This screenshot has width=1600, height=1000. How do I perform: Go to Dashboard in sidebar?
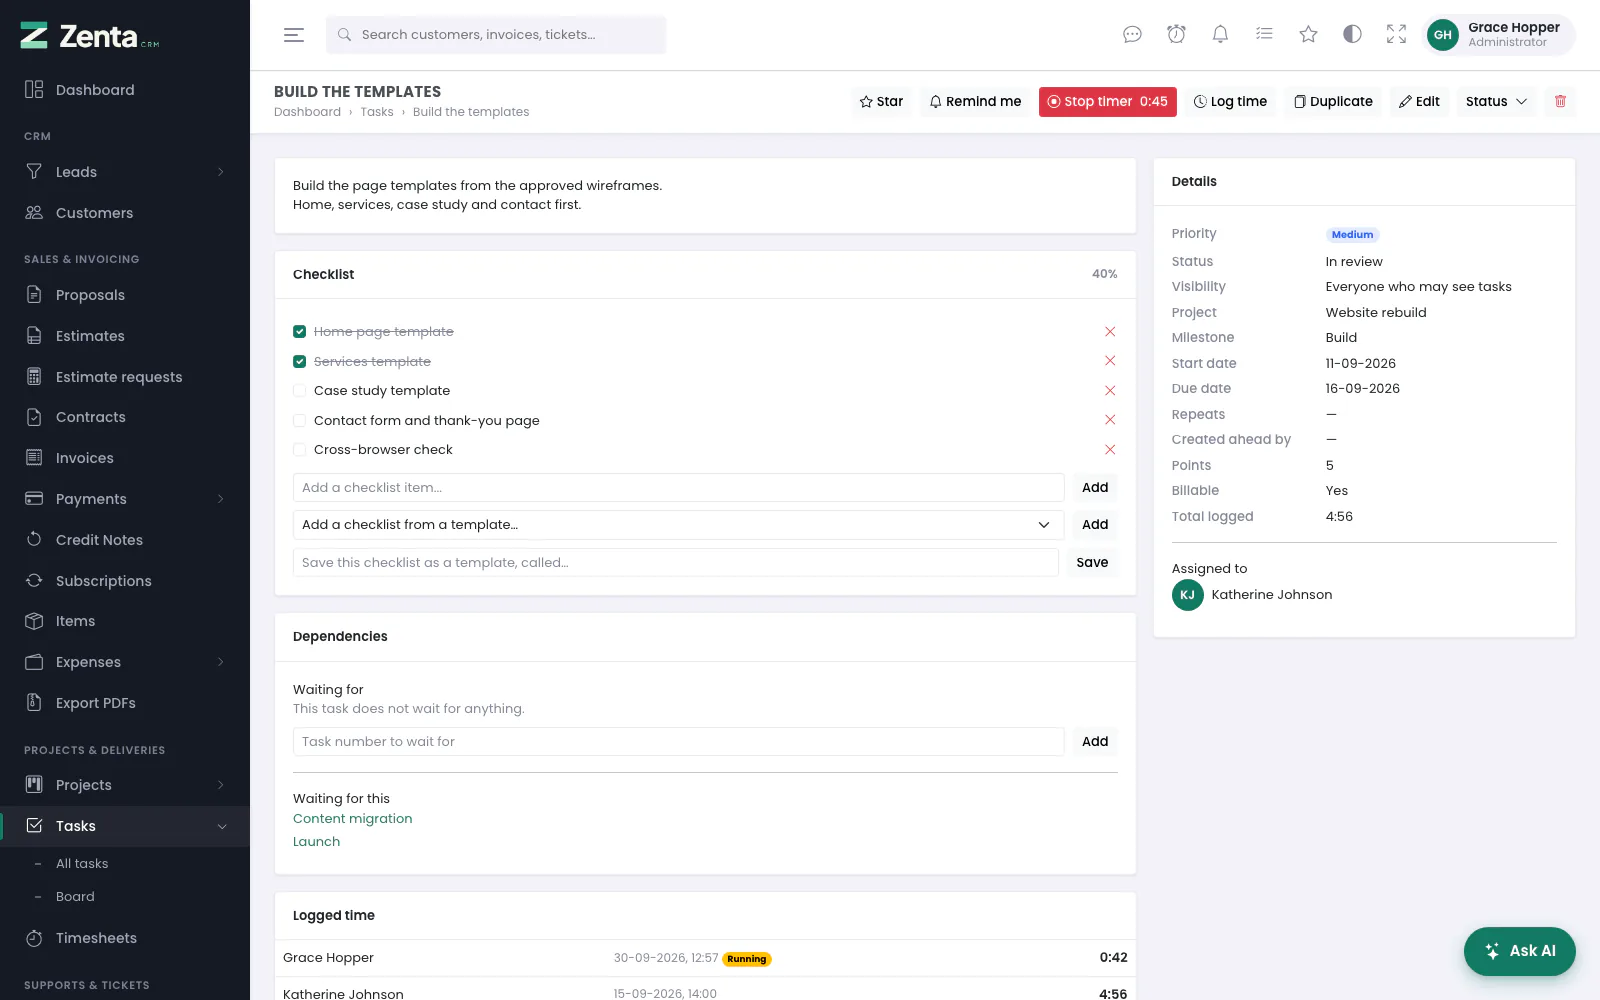coord(125,90)
